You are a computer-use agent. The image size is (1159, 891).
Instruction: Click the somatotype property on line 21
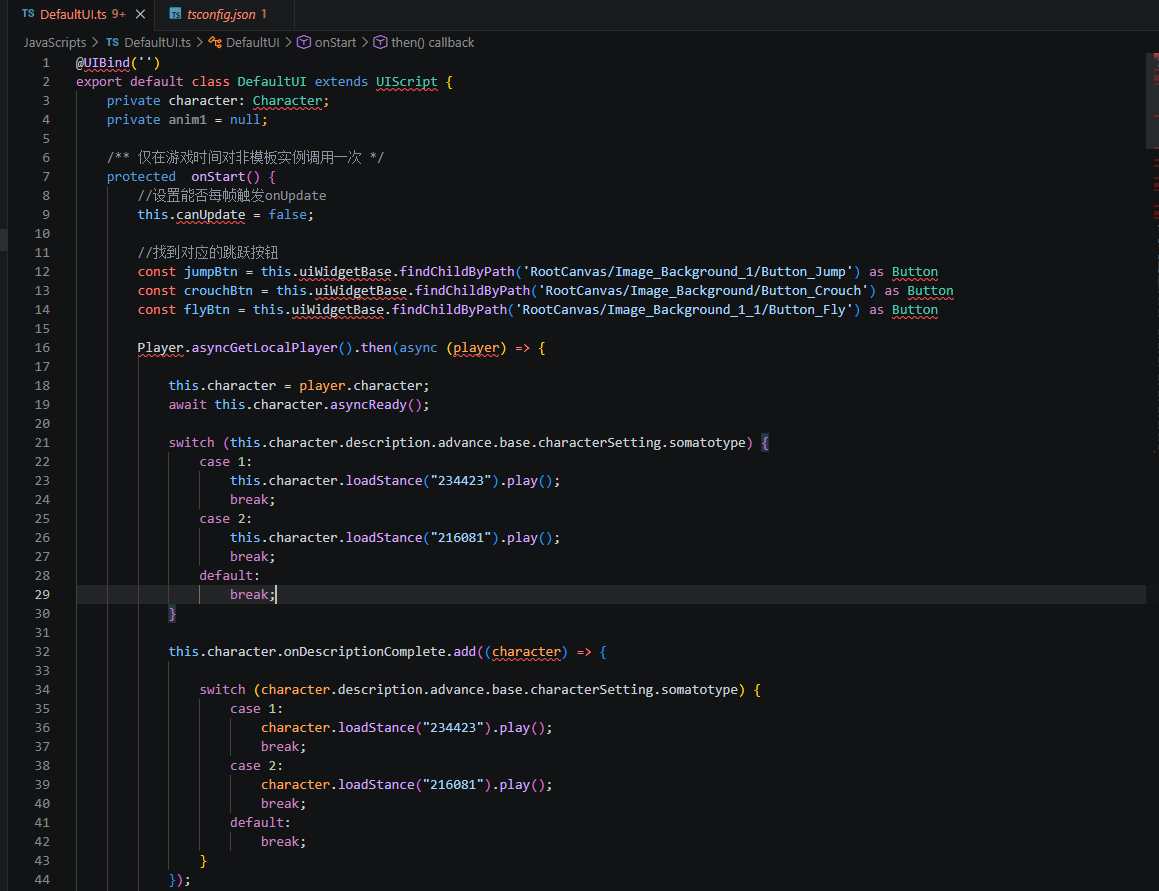[x=707, y=443]
